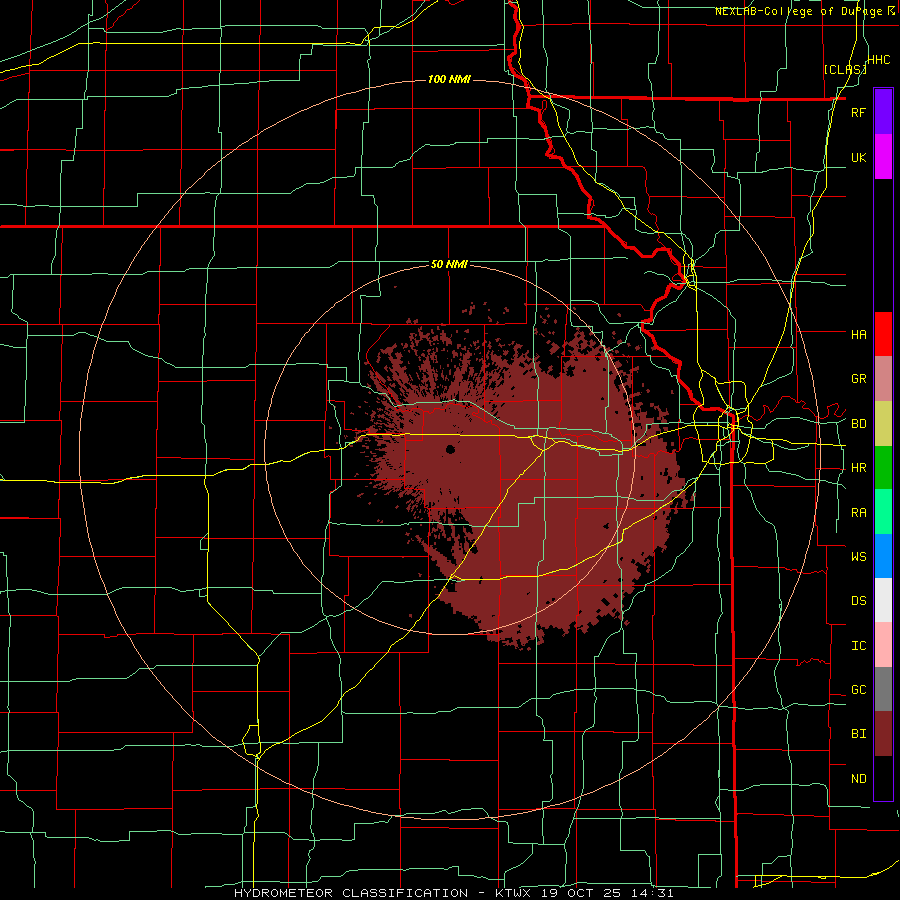Click the HA legend label
This screenshot has height=900, width=900.
tap(858, 335)
